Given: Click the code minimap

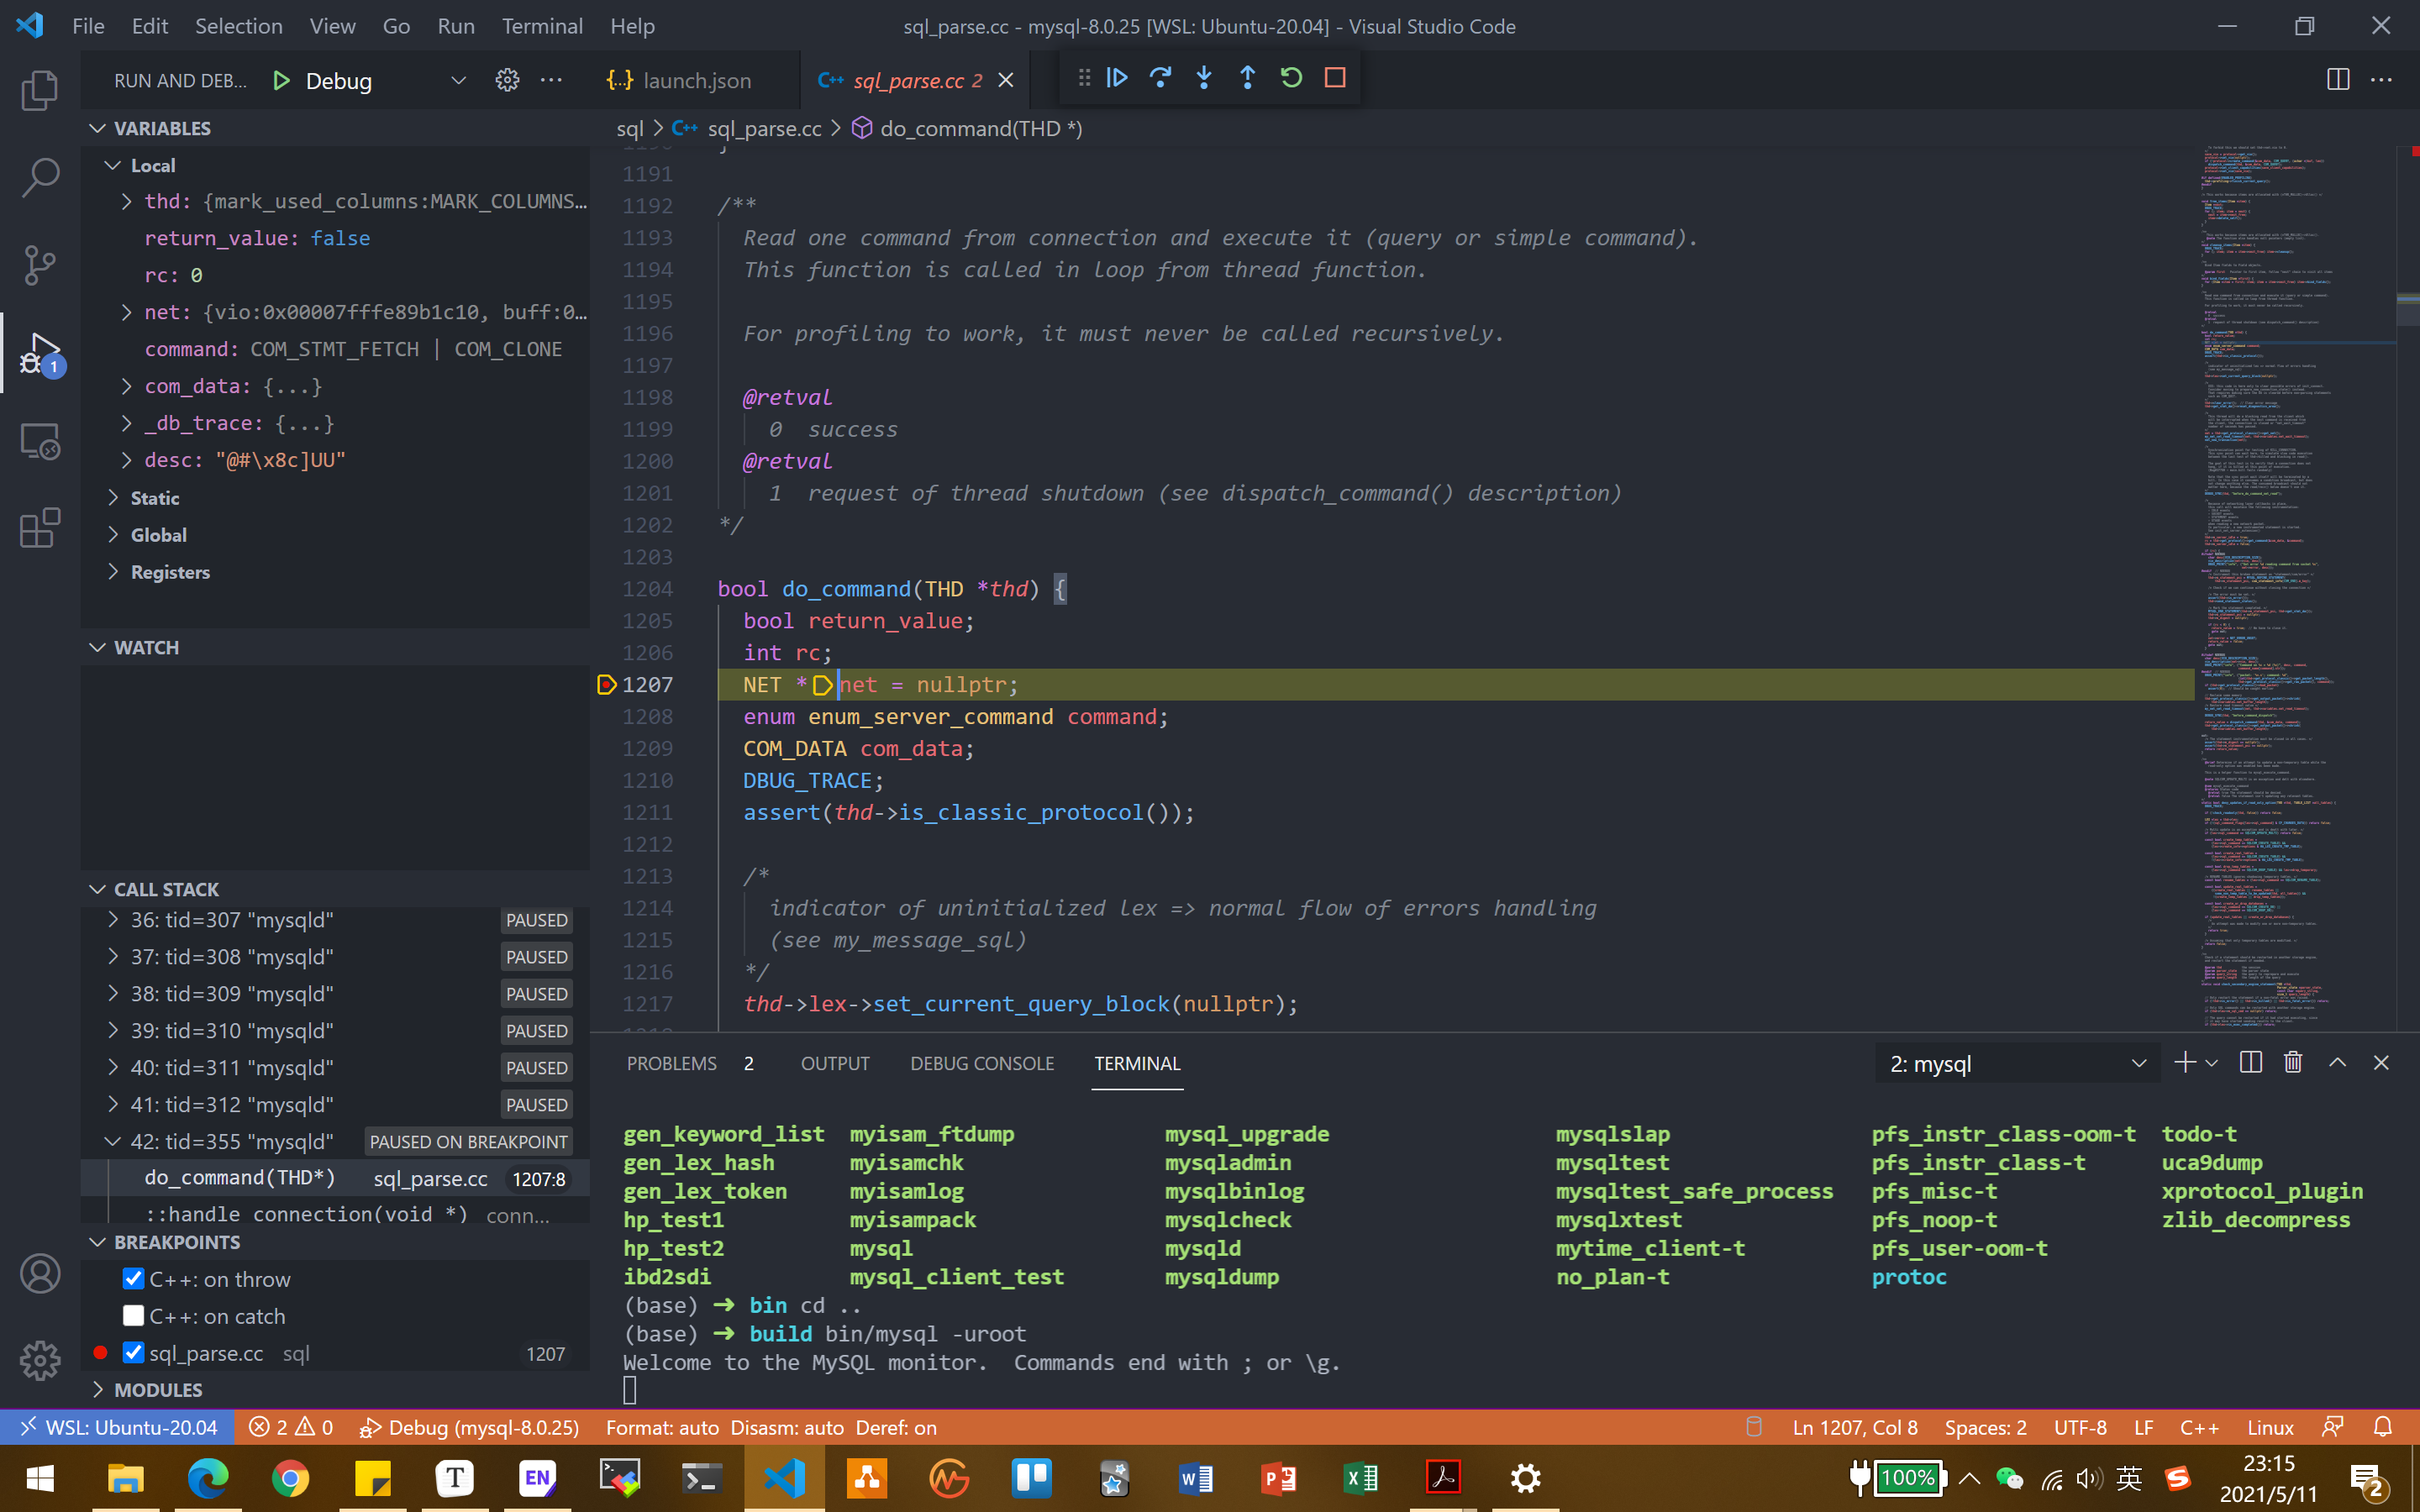Looking at the screenshot, I should (x=2296, y=588).
